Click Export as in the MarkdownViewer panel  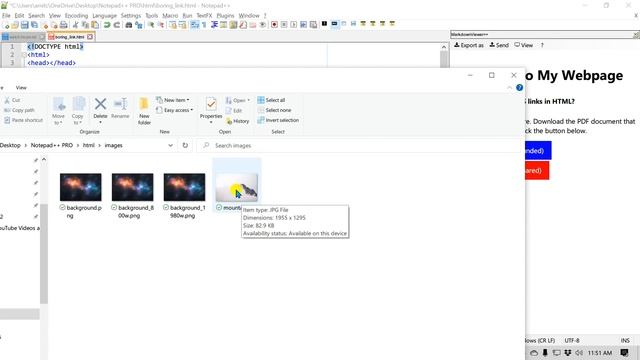469,45
